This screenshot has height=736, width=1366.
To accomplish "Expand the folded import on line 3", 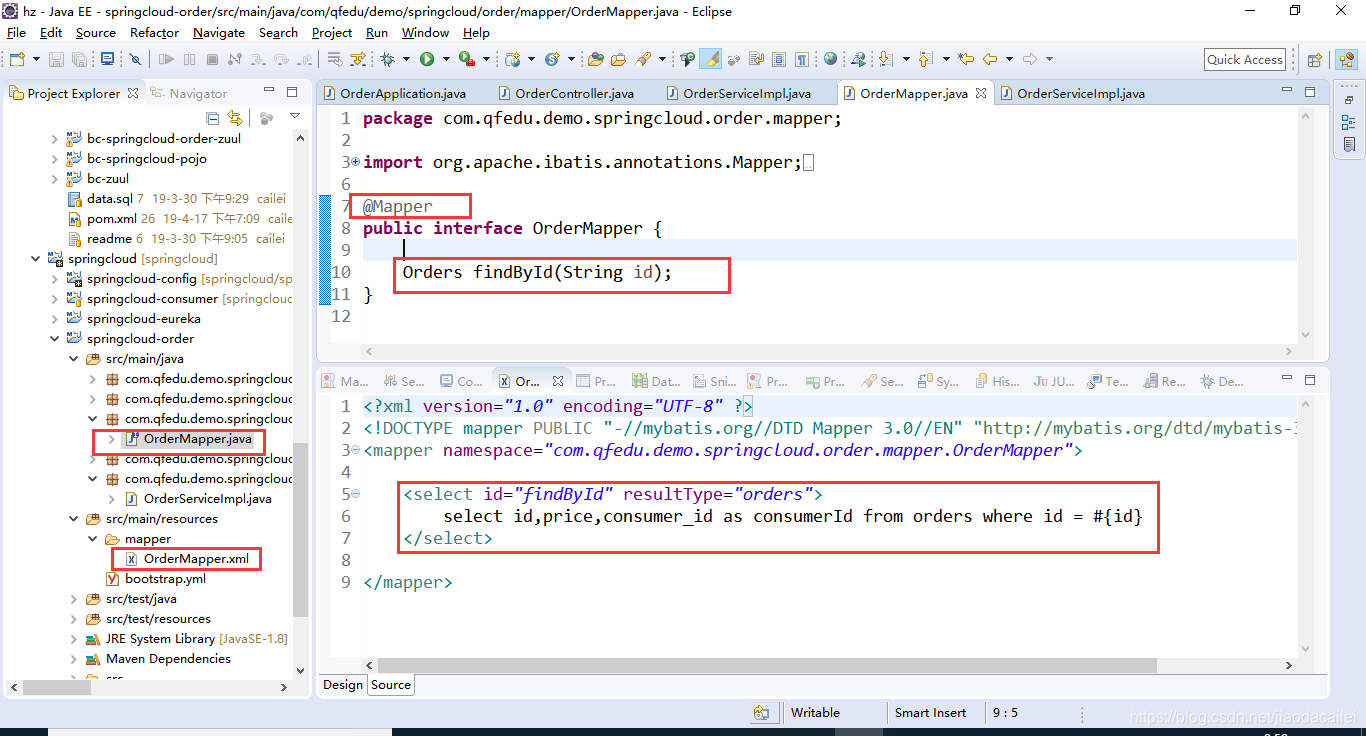I will point(356,162).
